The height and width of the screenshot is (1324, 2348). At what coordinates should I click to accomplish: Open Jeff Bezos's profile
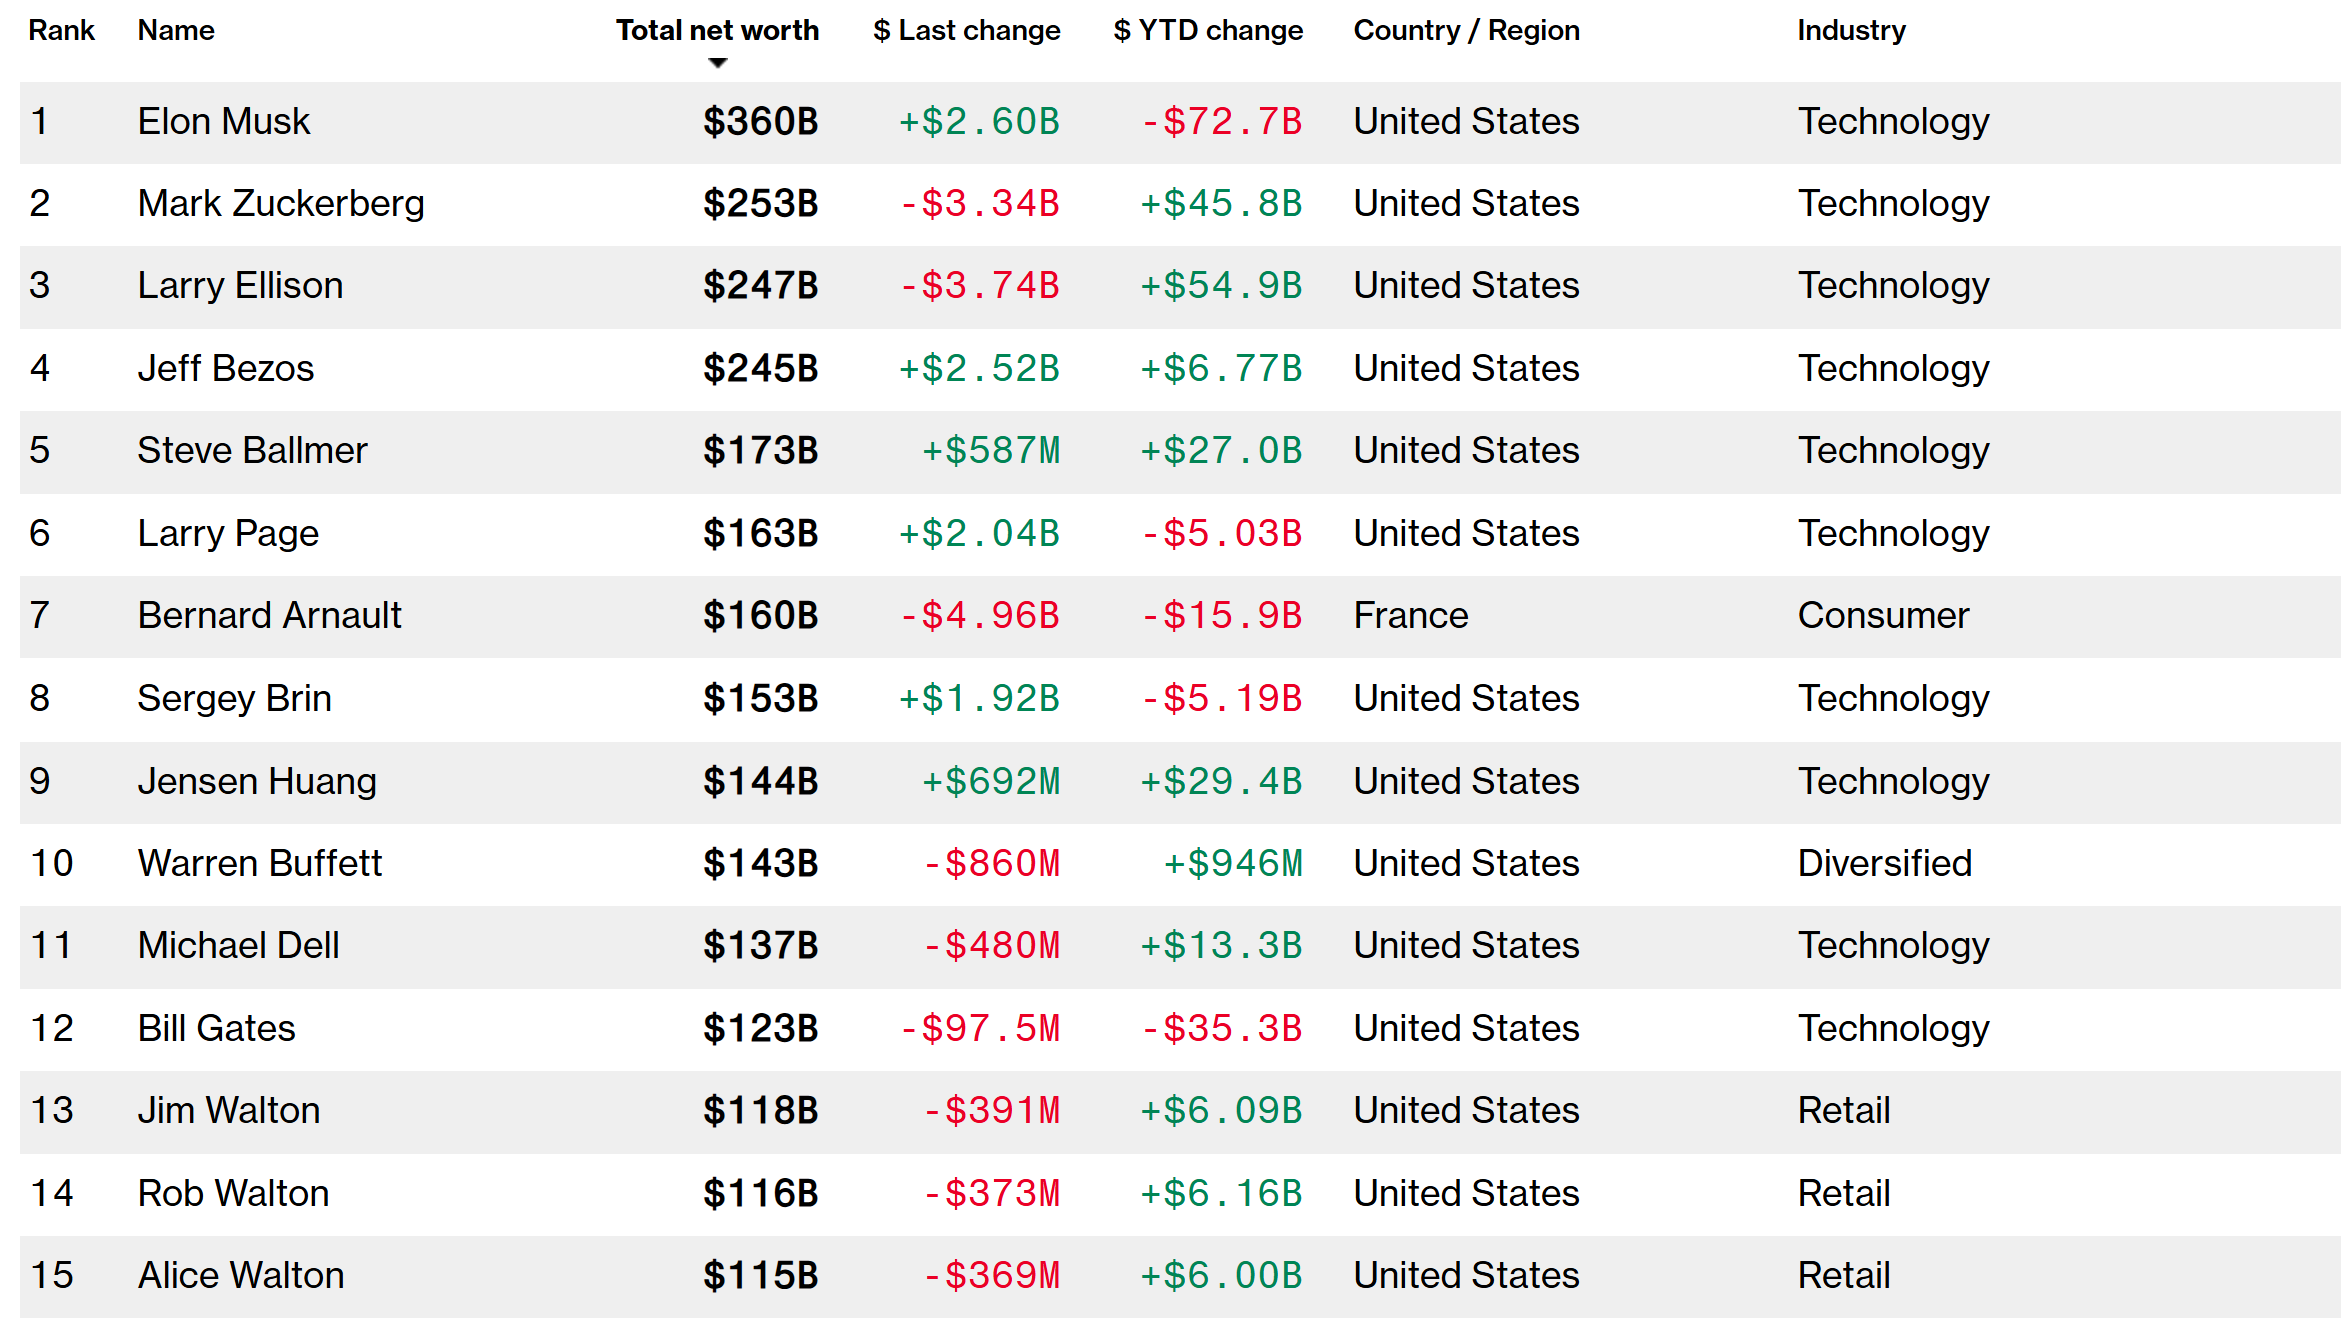[226, 369]
